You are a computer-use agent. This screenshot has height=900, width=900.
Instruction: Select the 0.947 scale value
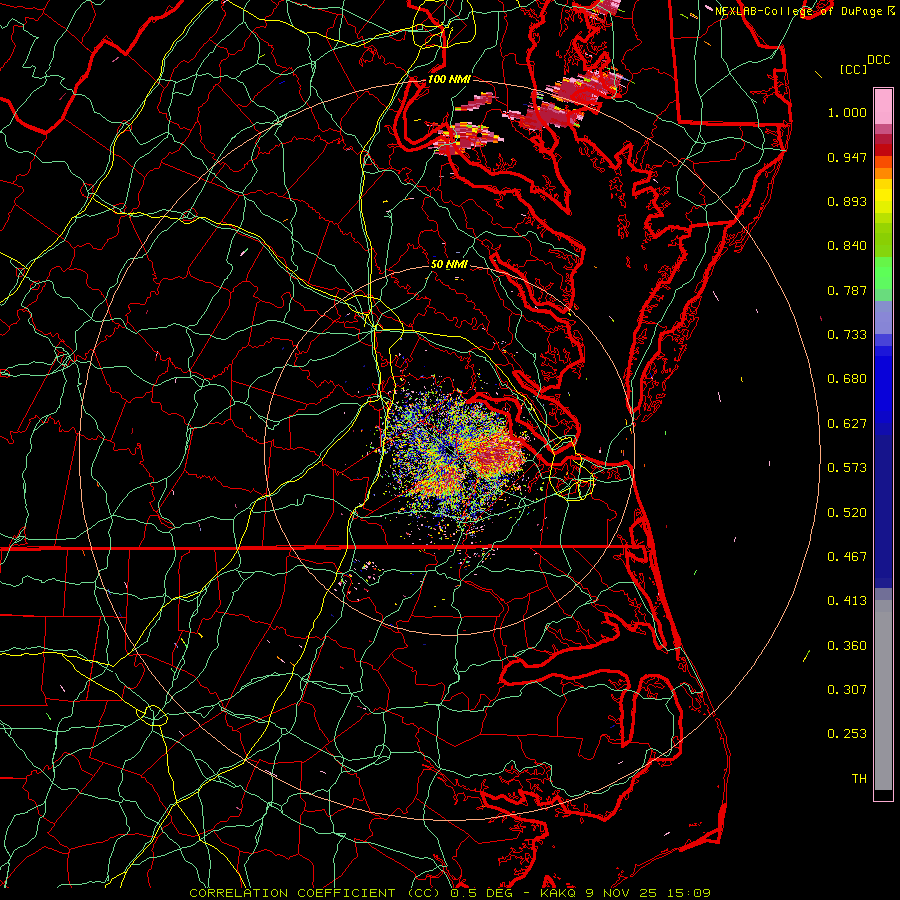tap(847, 157)
